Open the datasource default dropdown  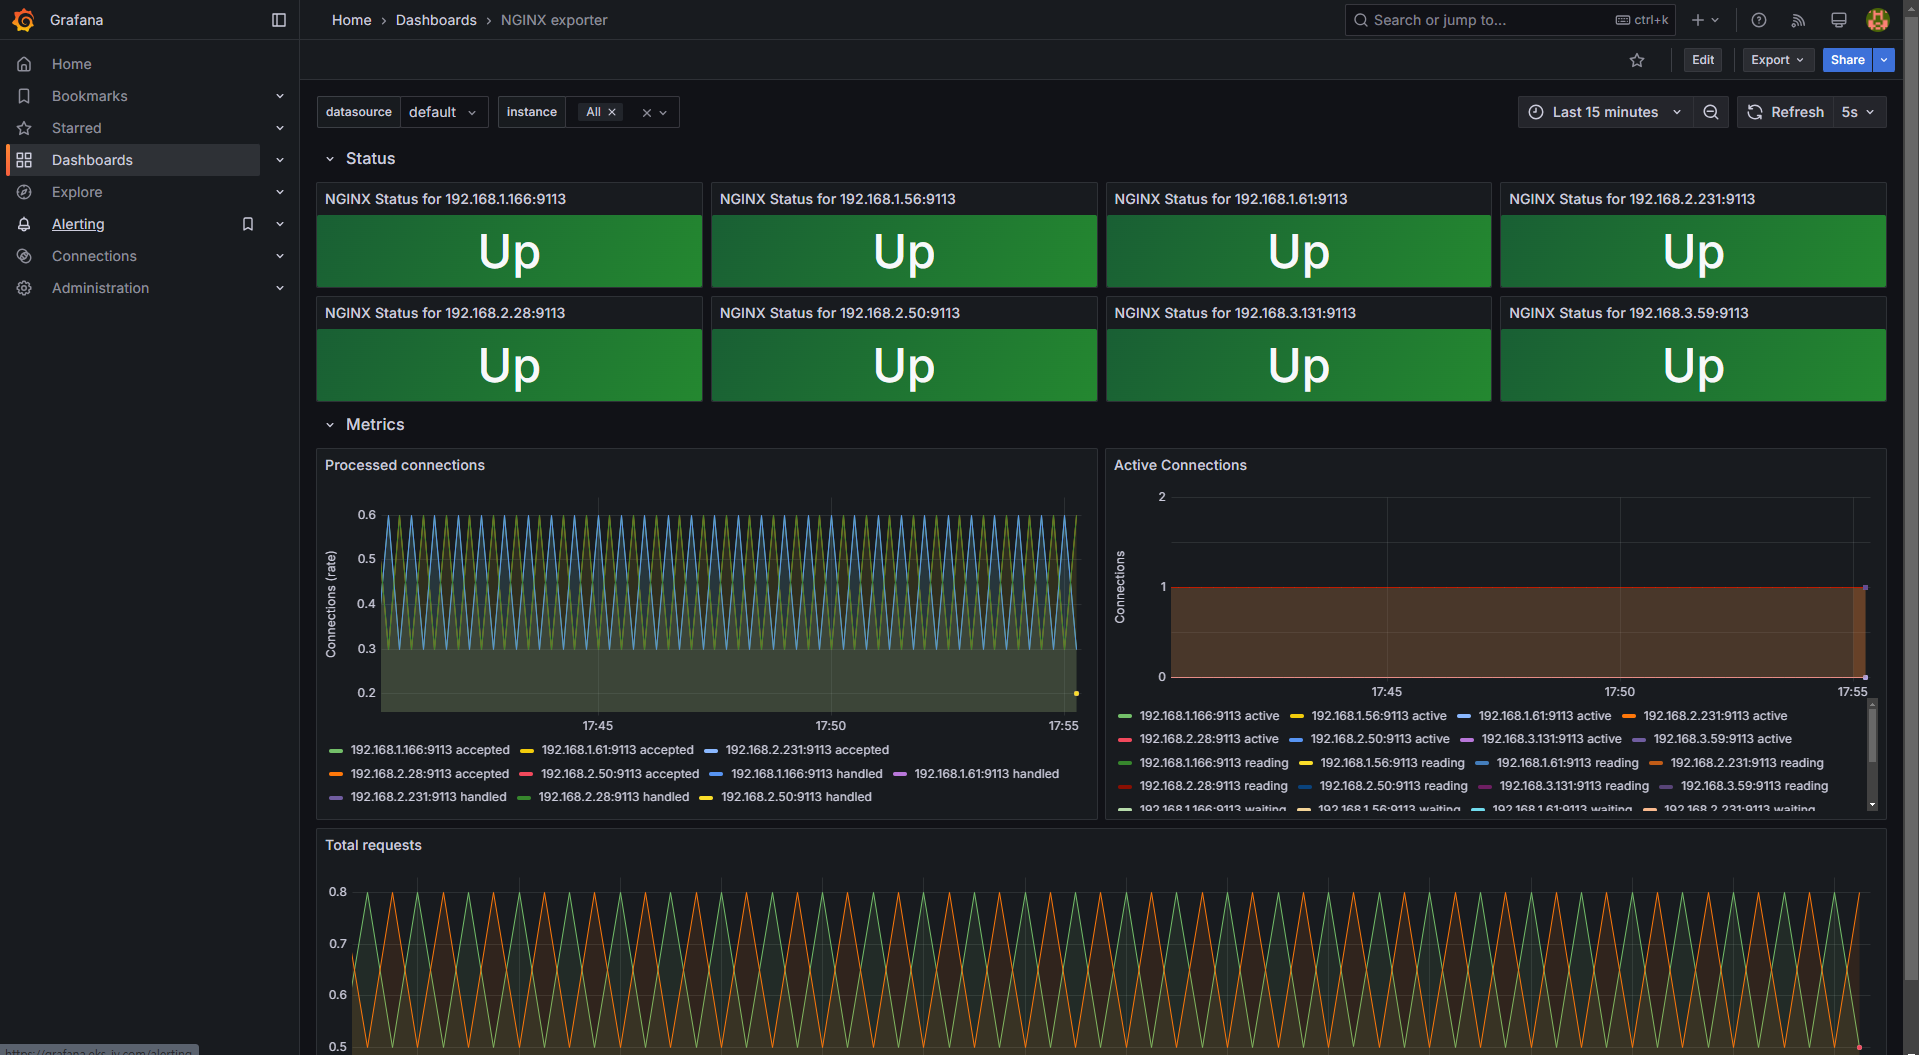pos(443,112)
